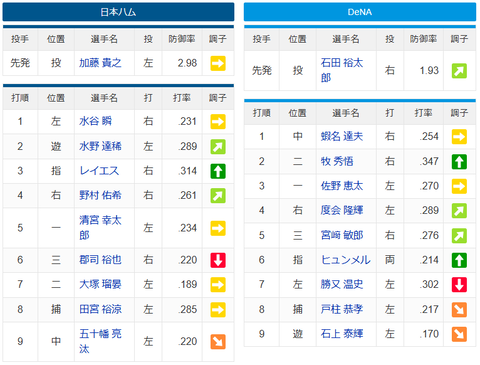Screen dimensions: 480x365
Task: Click 防御率 header in 日本ハム pitcher table
Action: click(182, 39)
